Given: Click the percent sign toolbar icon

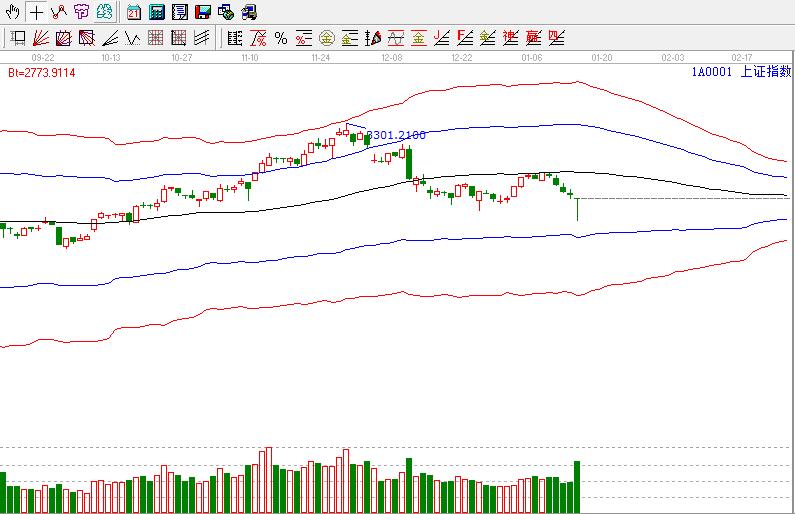Looking at the screenshot, I should click(280, 39).
